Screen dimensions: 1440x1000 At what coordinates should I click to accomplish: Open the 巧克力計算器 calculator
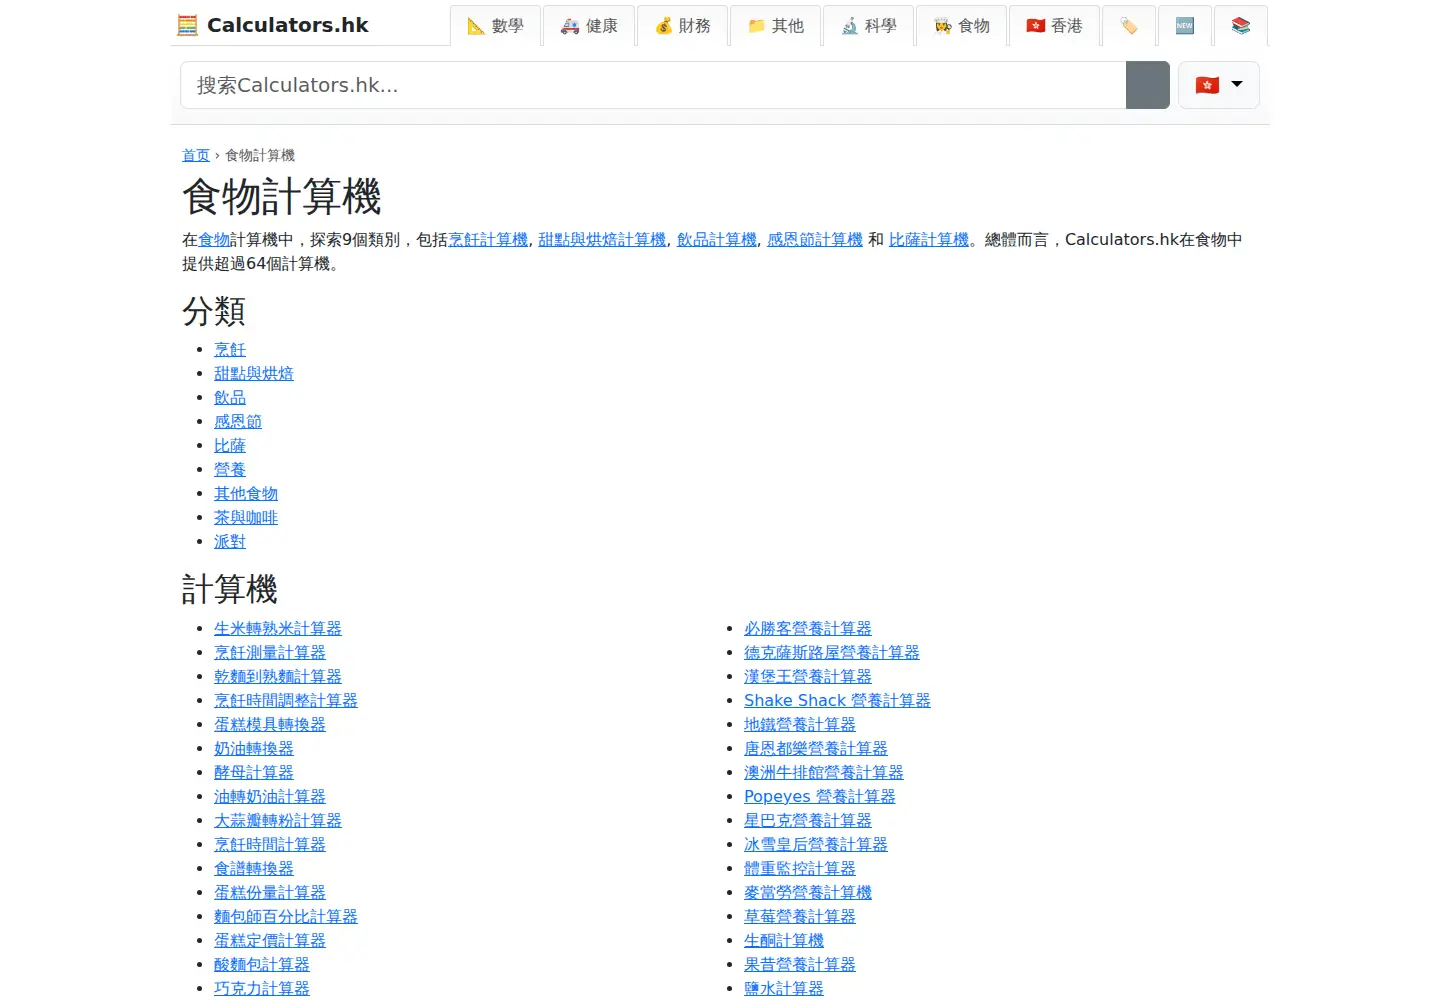[262, 989]
